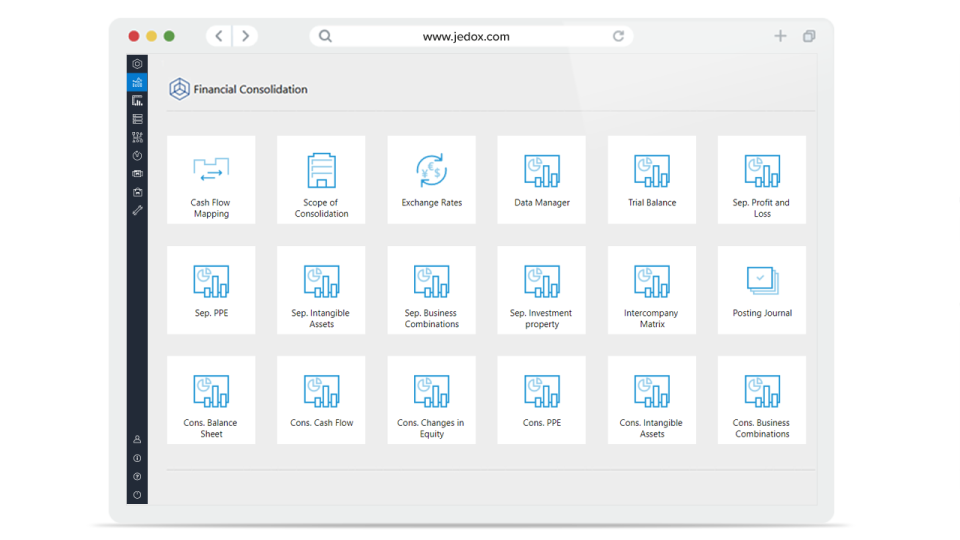Open the Exchange Rates tile
960x540 pixels.
[432, 180]
